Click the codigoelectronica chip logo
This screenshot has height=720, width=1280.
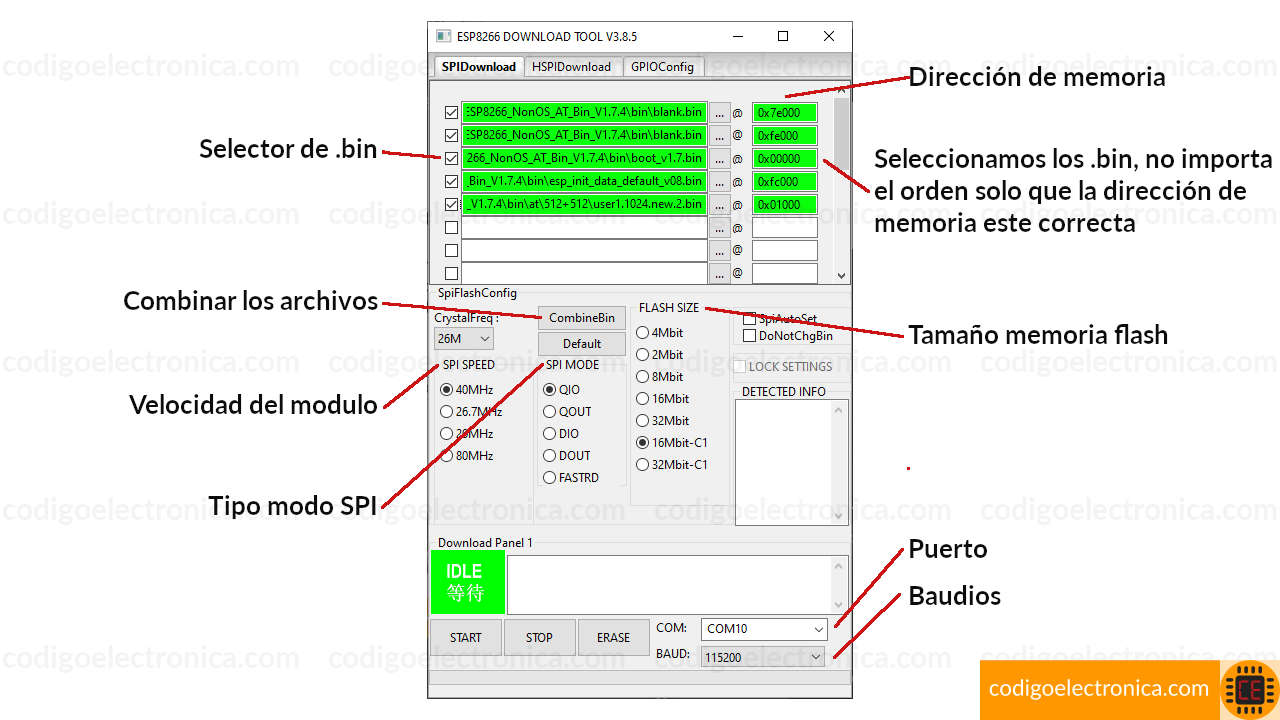coord(1250,690)
